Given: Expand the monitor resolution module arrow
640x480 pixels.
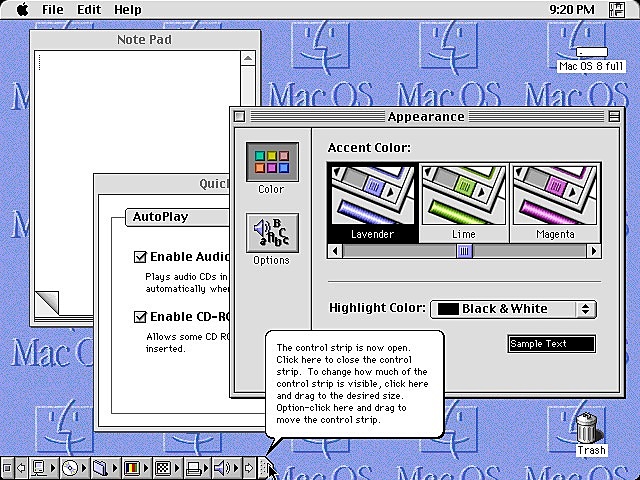Looking at the screenshot, I should [x=177, y=467].
